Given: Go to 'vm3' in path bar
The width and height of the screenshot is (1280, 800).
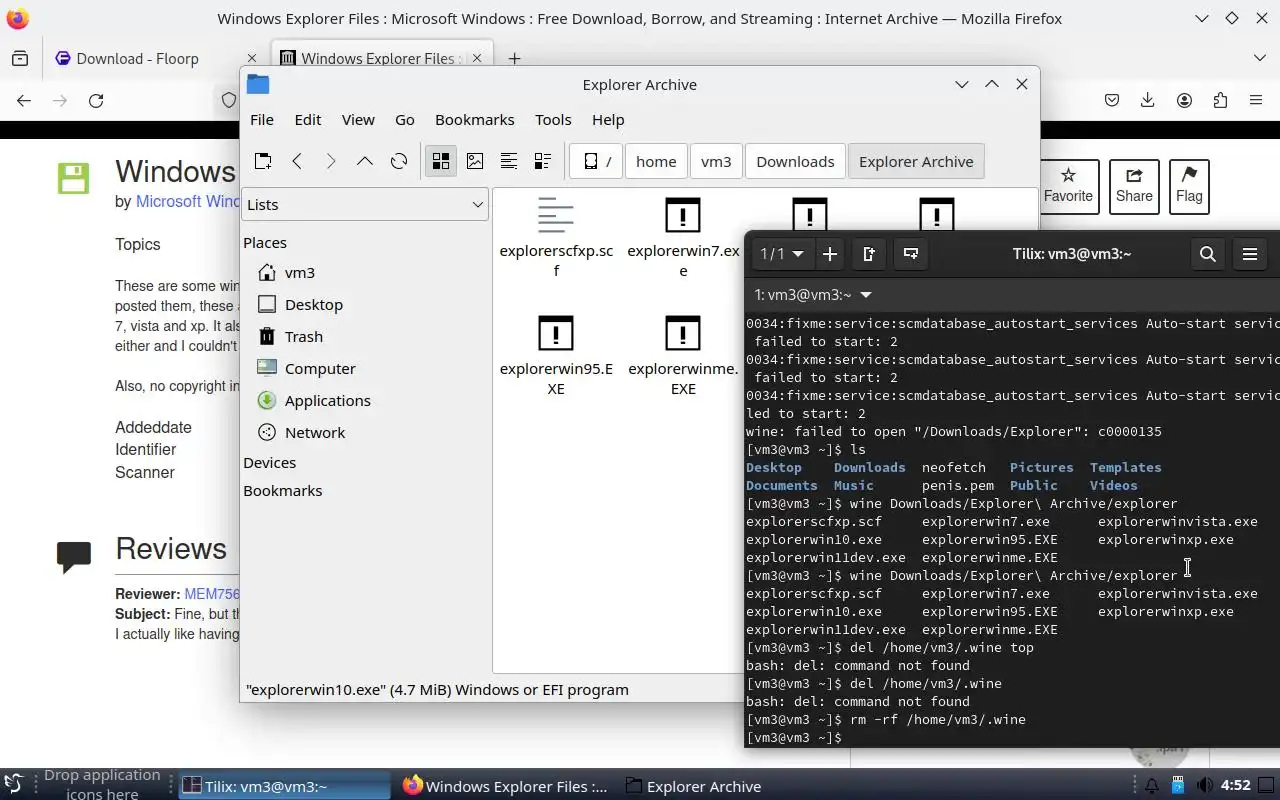Looking at the screenshot, I should tap(716, 161).
